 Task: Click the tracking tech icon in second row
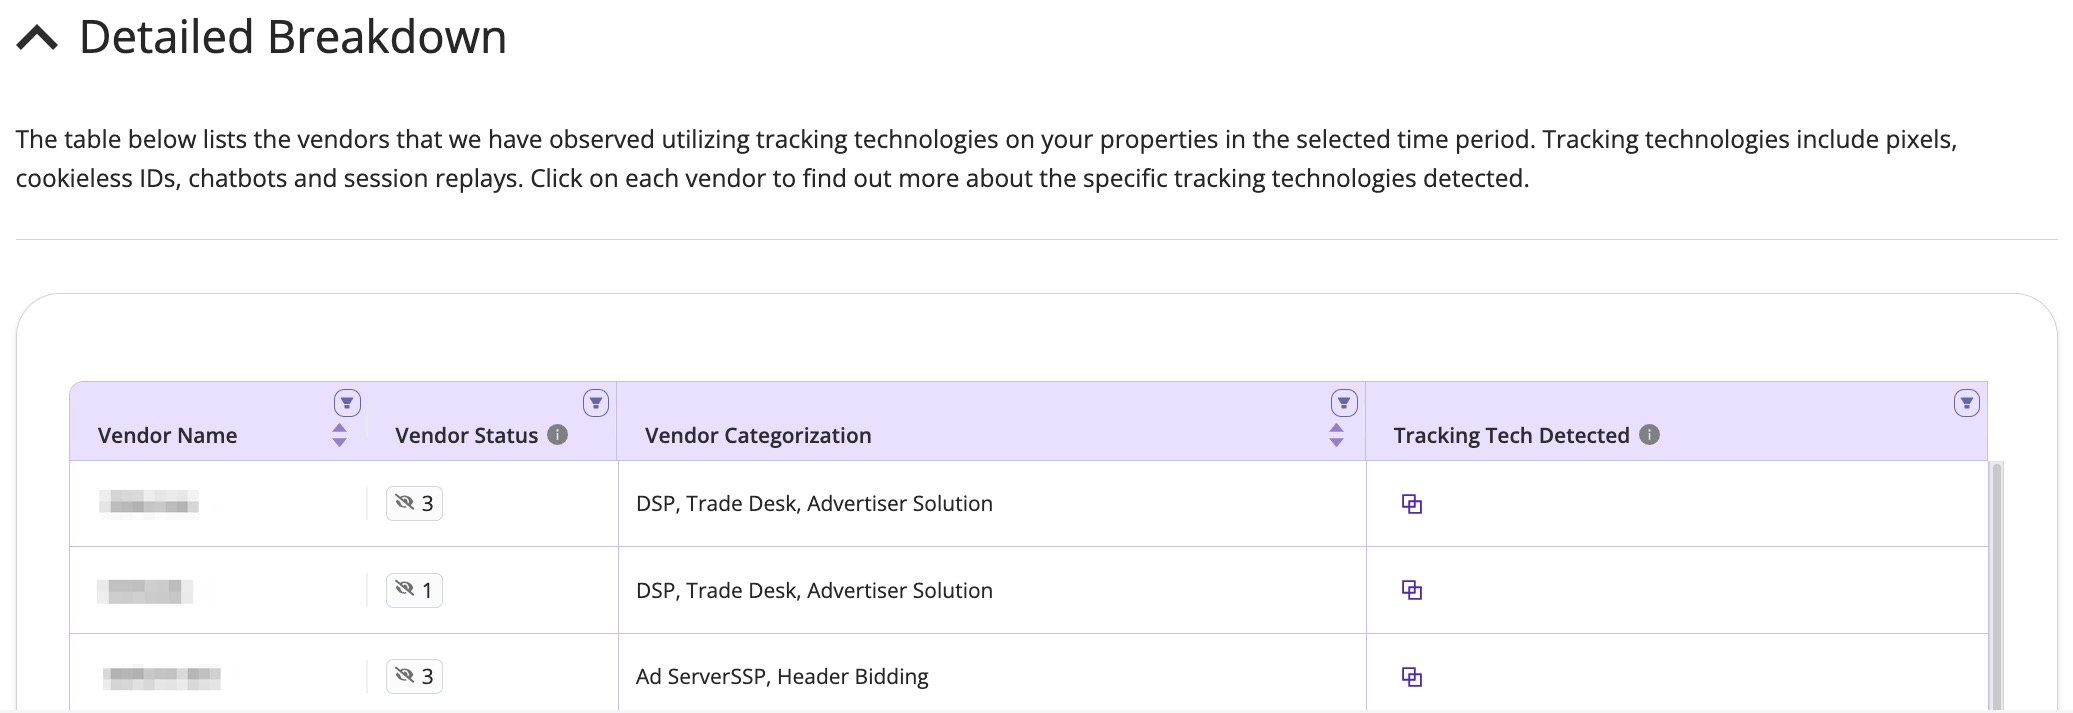click(1411, 590)
